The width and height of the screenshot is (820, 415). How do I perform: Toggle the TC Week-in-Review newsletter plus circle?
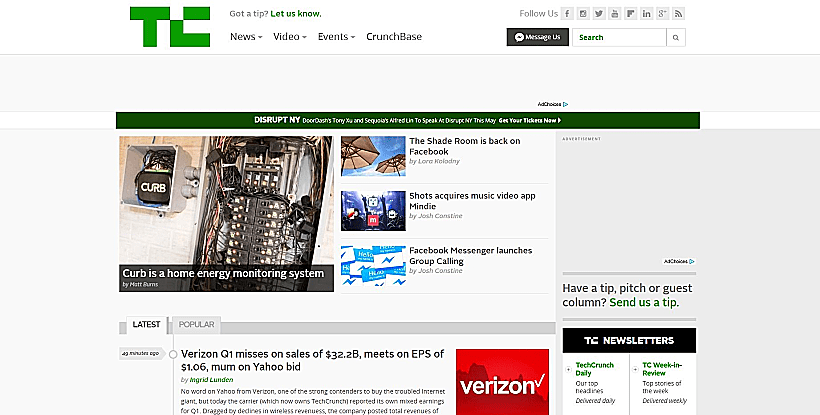click(x=635, y=370)
